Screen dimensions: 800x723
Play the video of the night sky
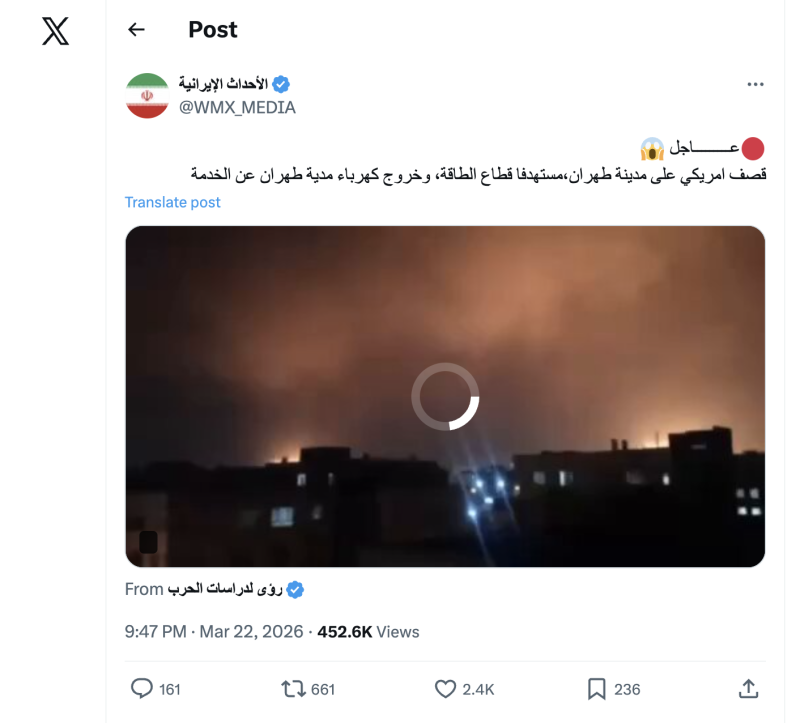tap(445, 396)
